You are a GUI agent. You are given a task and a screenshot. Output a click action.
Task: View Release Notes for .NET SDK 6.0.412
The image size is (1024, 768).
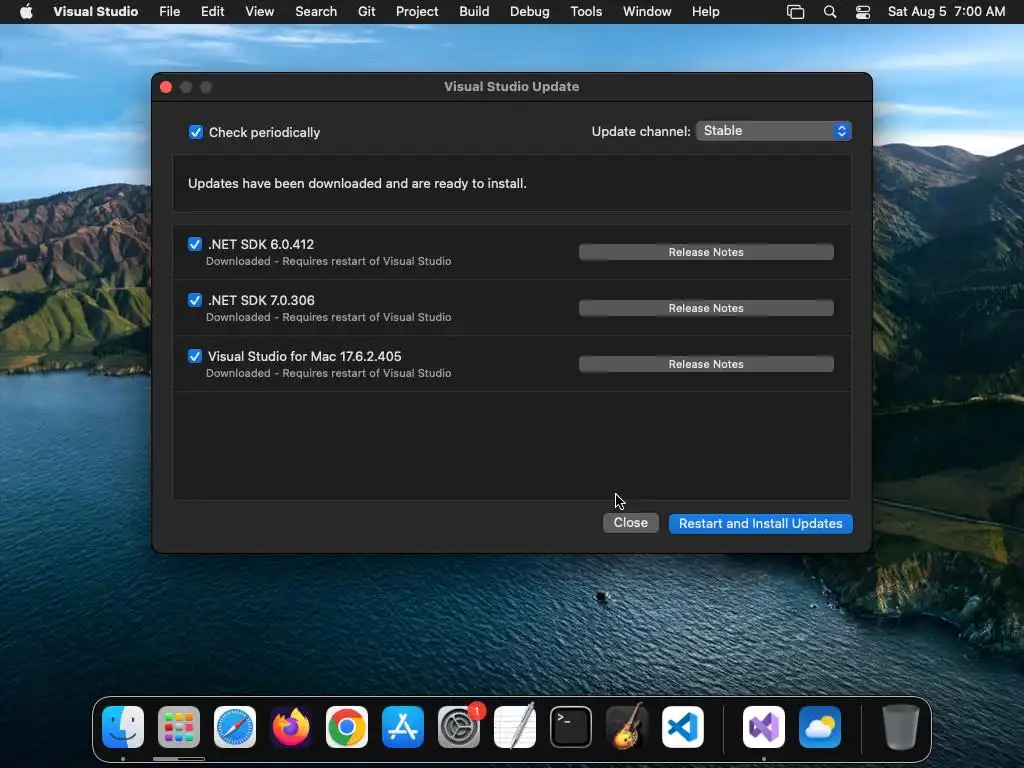[x=706, y=252]
